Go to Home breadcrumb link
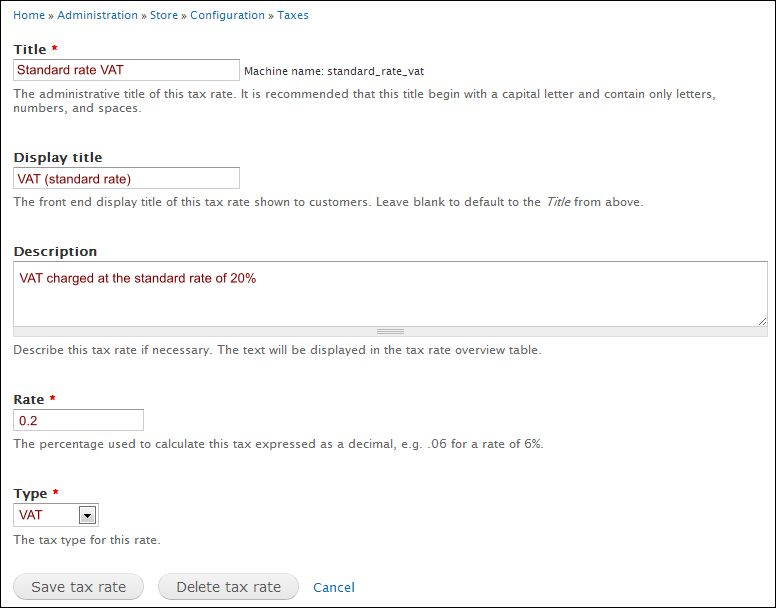This screenshot has height=608, width=776. point(29,15)
